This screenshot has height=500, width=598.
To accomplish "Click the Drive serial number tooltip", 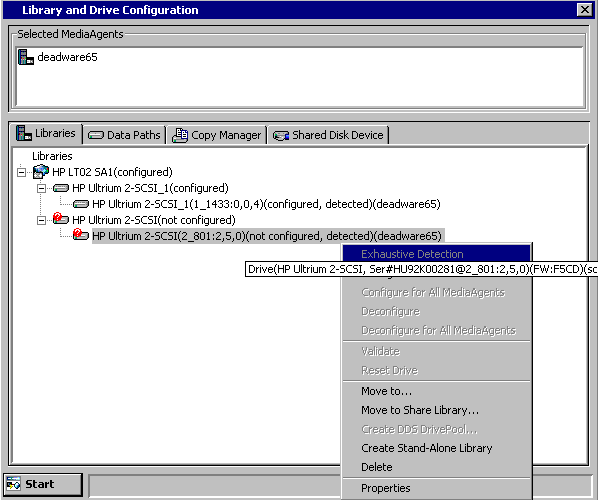I will click(421, 269).
